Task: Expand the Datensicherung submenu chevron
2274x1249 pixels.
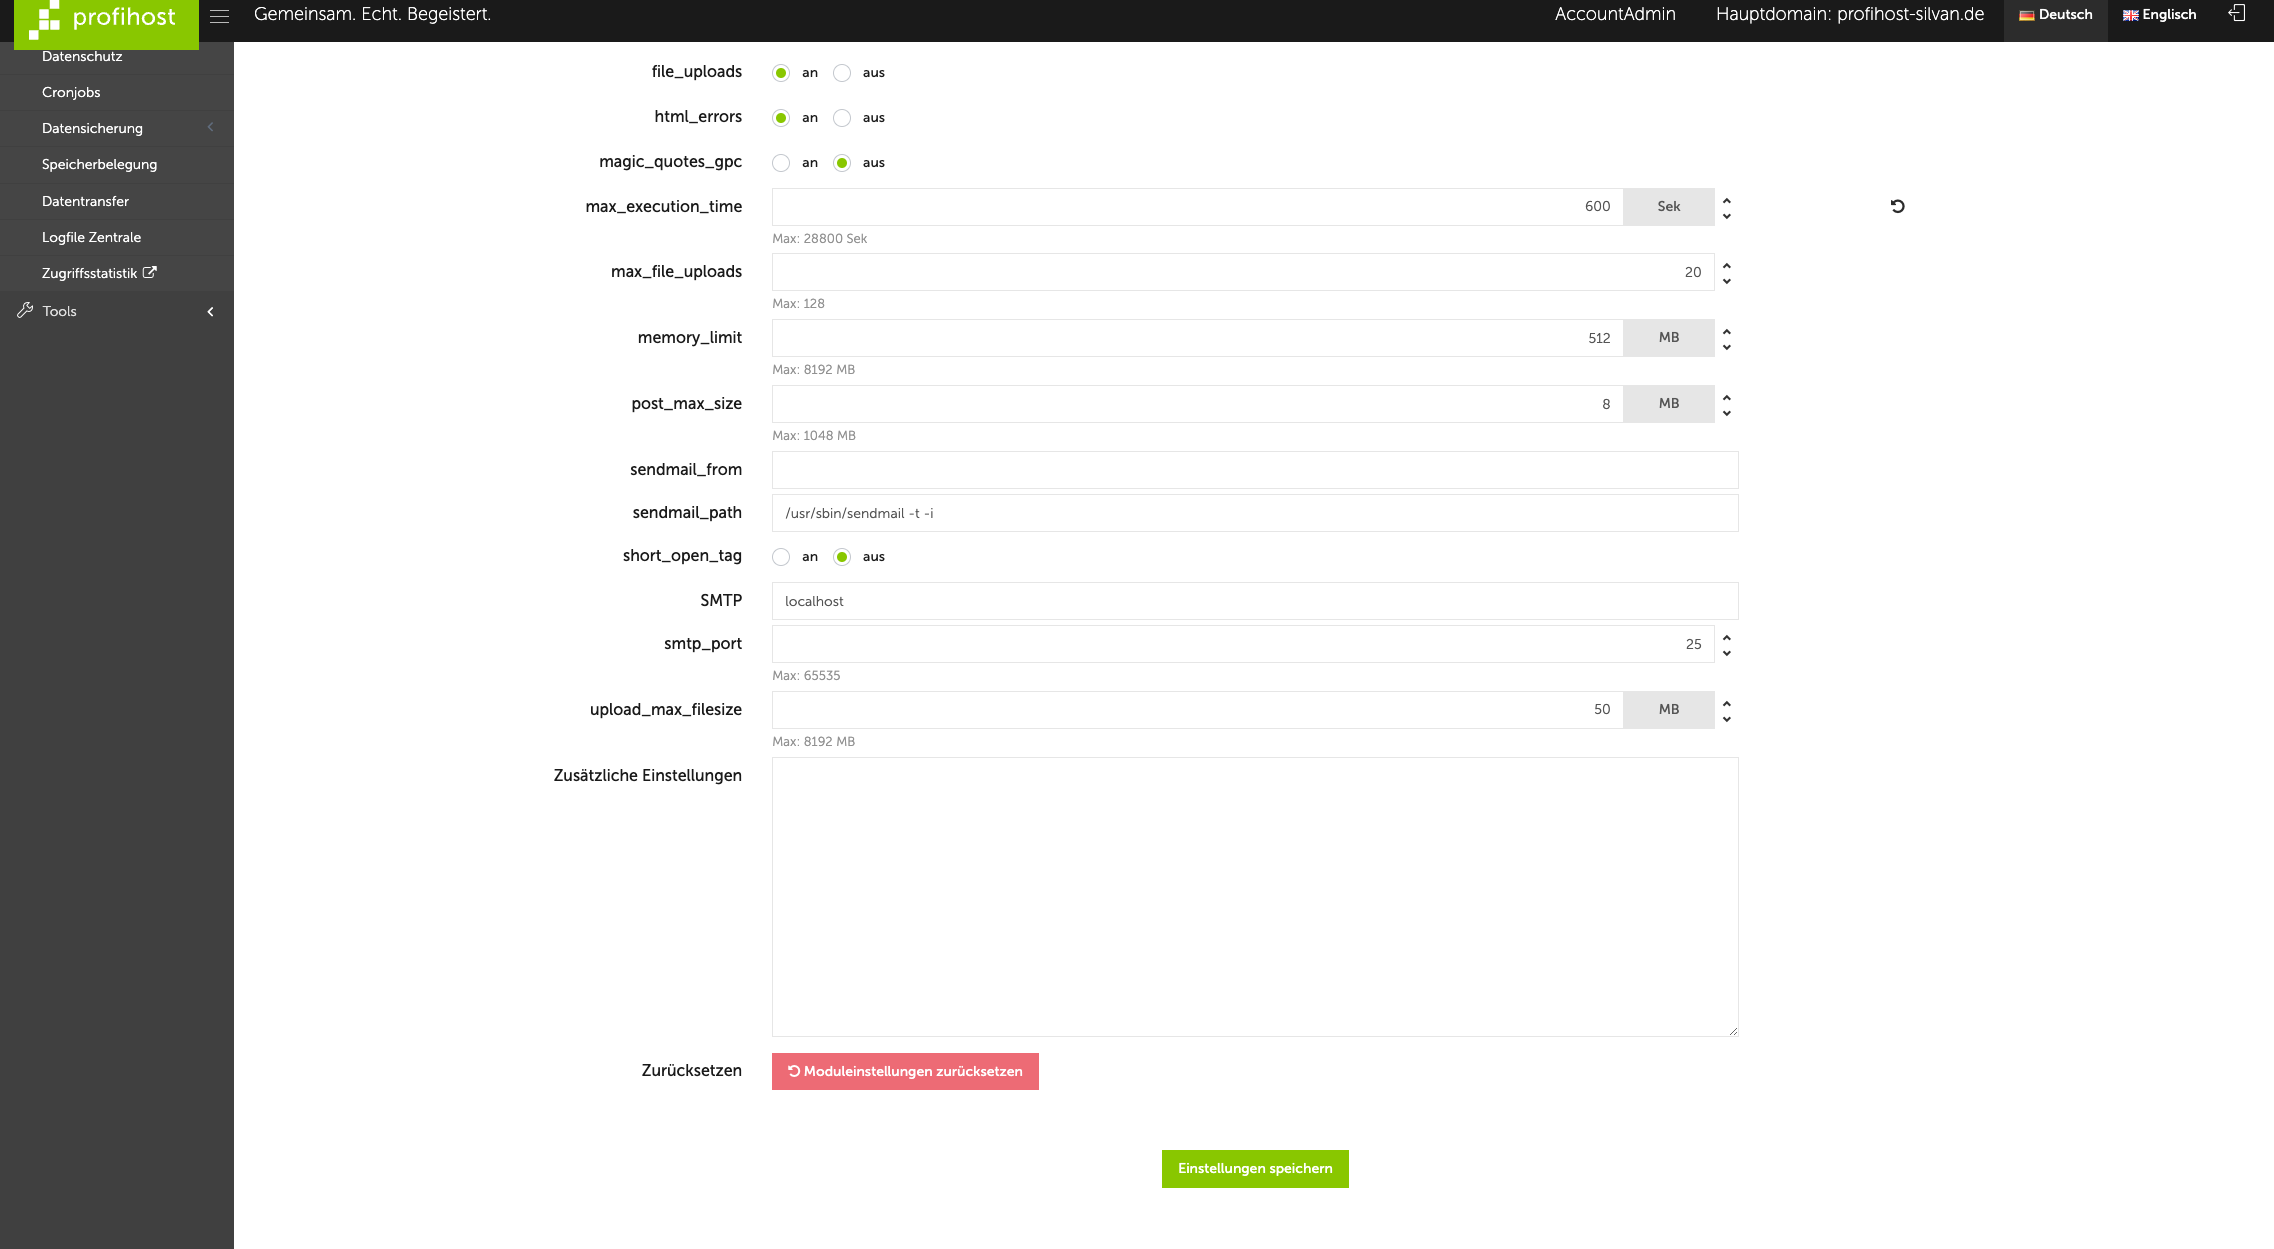Action: click(x=210, y=127)
